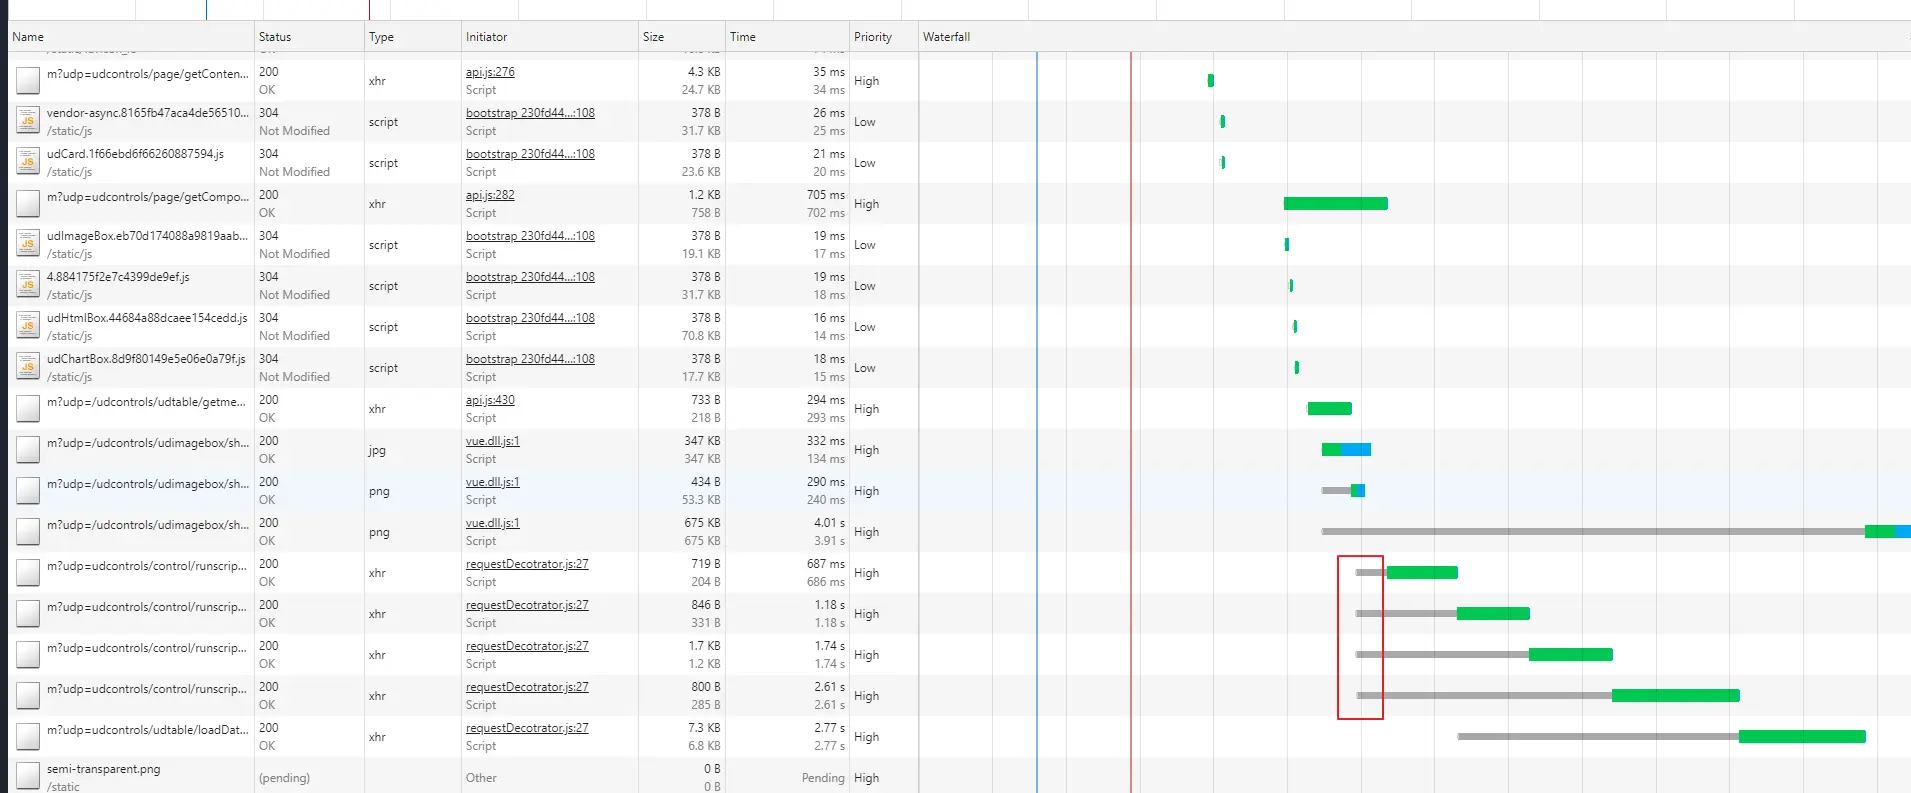This screenshot has width=1911, height=793.
Task: Select the file icon of the 347 KB jpg request
Action: pos(28,449)
